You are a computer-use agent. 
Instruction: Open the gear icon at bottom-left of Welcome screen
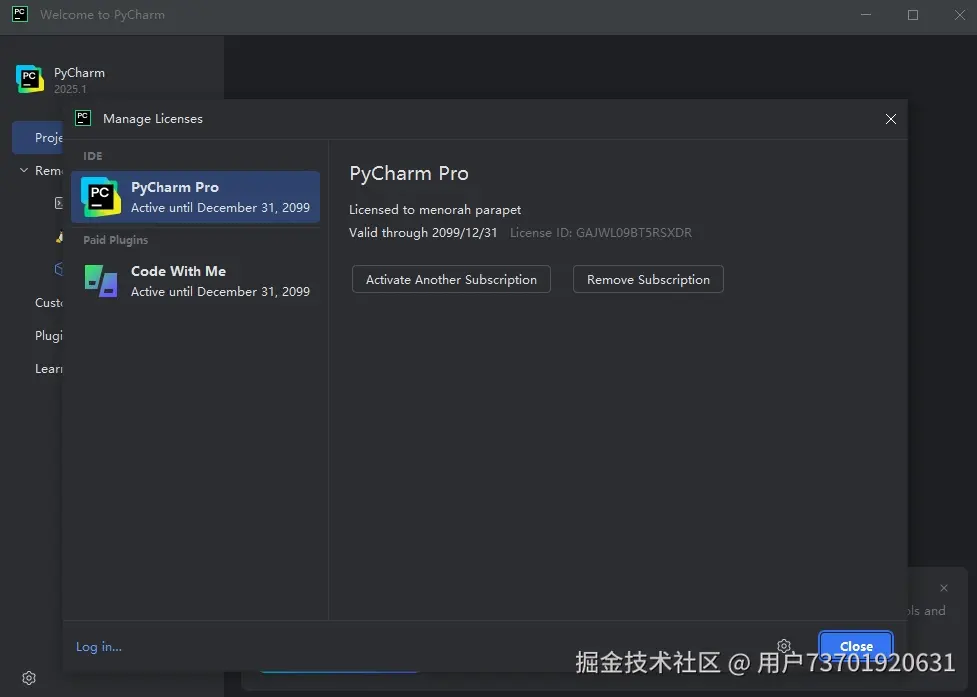[28, 678]
